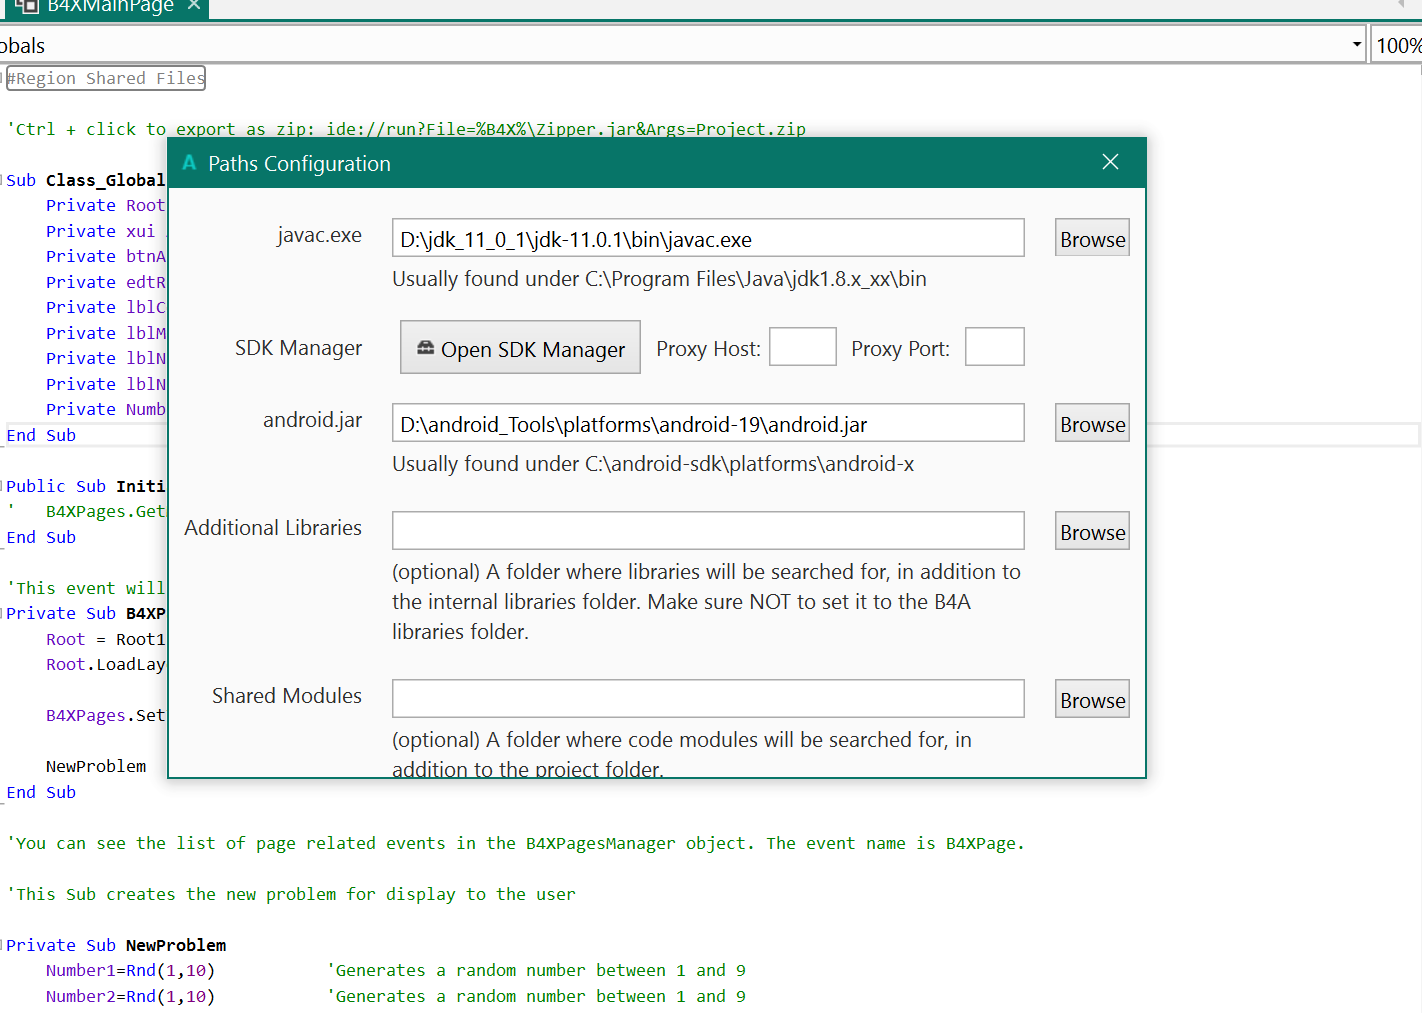Close the B4XMainPage tab

(x=194, y=6)
